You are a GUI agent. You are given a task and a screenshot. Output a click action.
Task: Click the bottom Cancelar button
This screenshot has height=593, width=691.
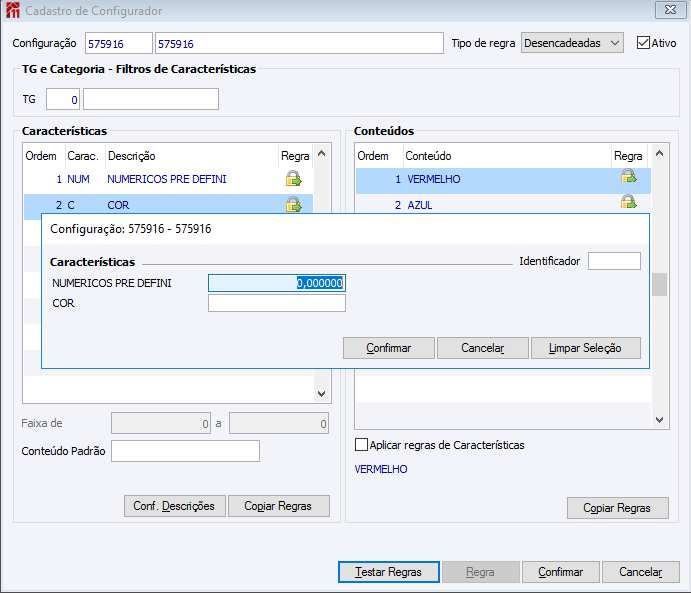[x=641, y=572]
